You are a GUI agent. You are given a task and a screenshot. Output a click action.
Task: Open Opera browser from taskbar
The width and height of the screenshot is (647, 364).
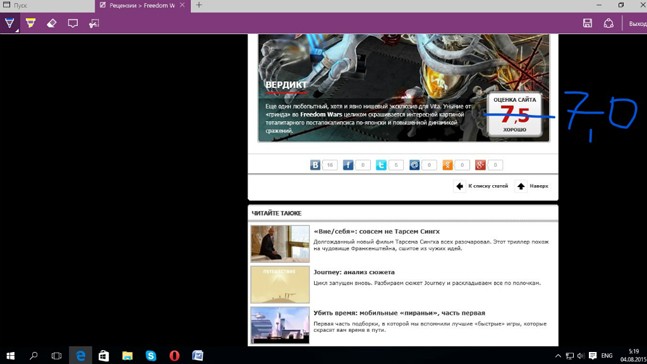pos(174,355)
